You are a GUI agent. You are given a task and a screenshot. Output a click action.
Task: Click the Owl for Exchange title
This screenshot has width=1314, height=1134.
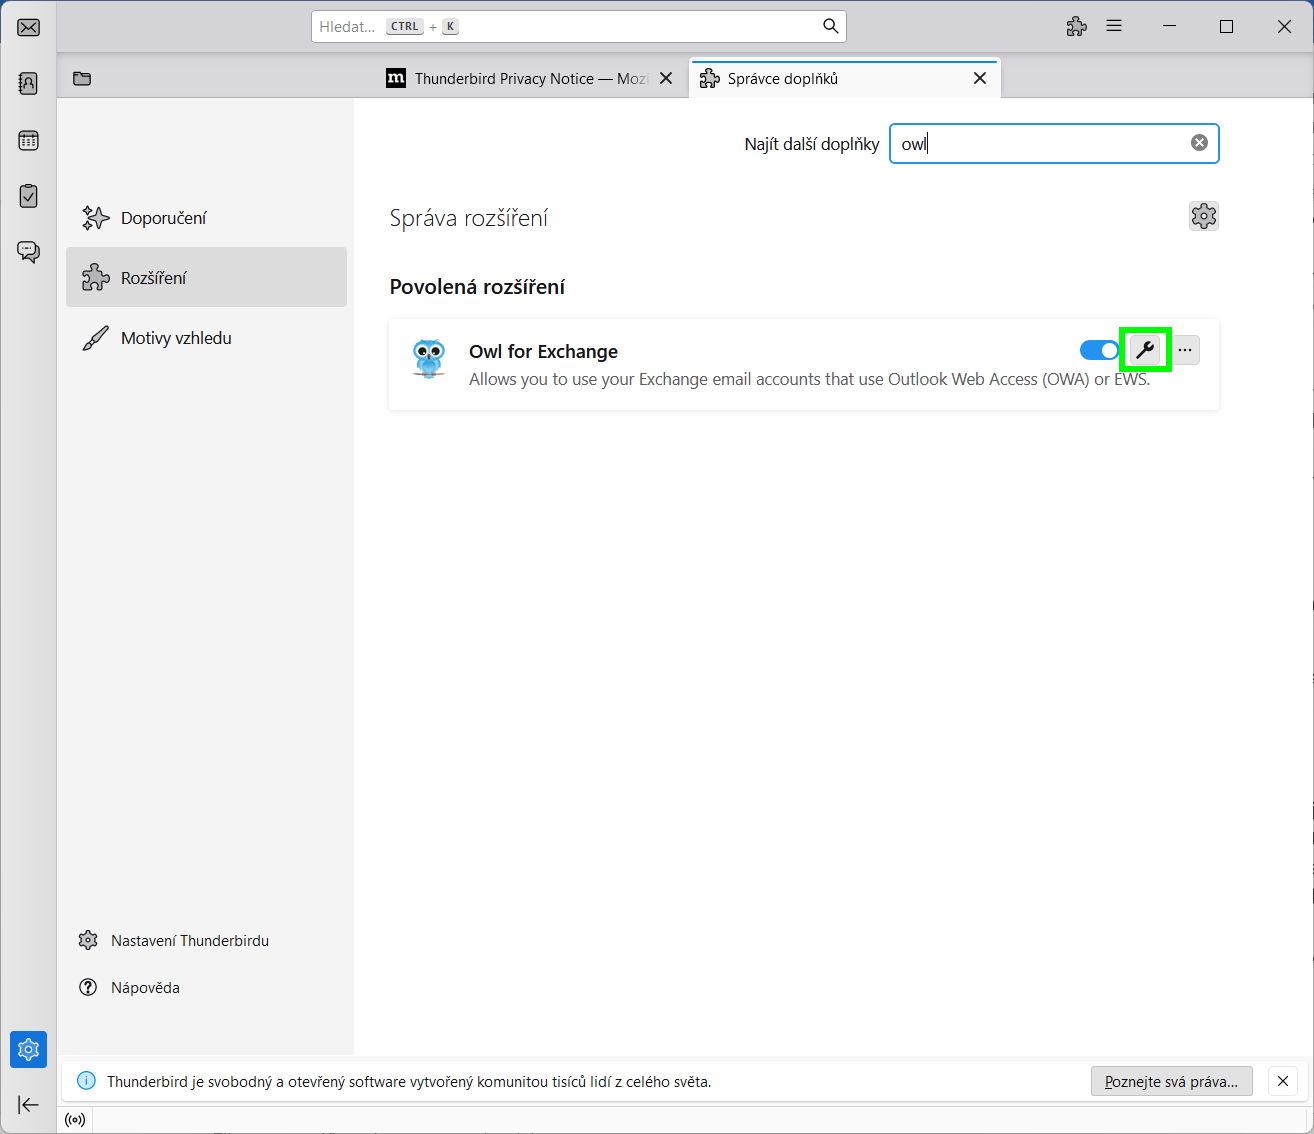point(543,351)
